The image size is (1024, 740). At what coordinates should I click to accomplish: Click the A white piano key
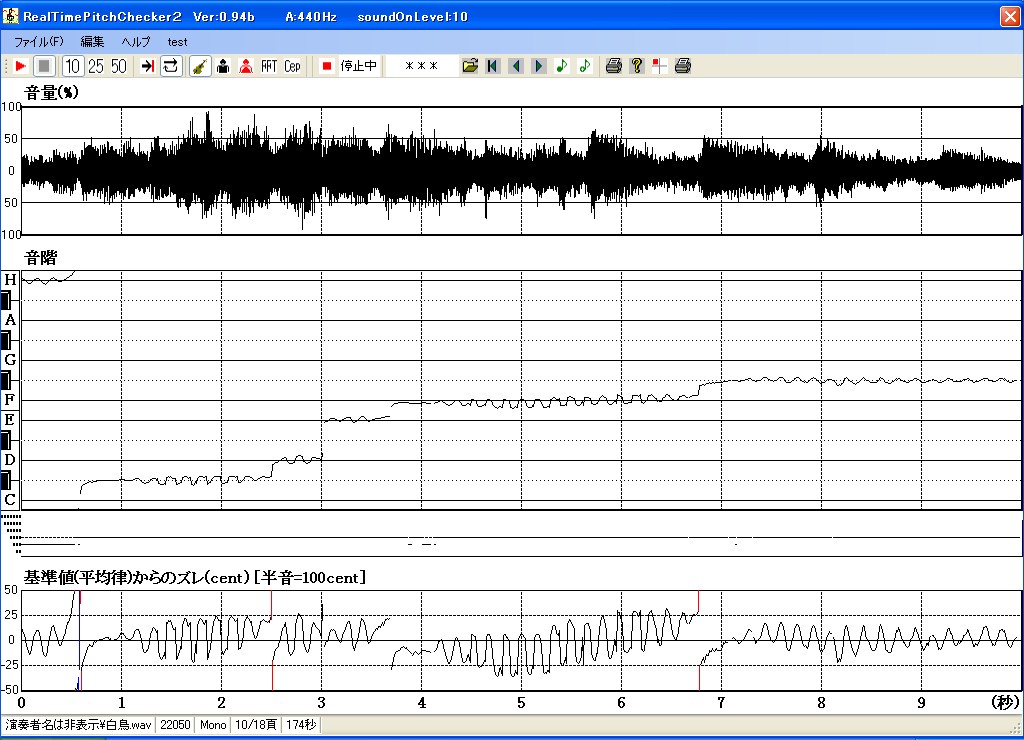(x=10, y=320)
